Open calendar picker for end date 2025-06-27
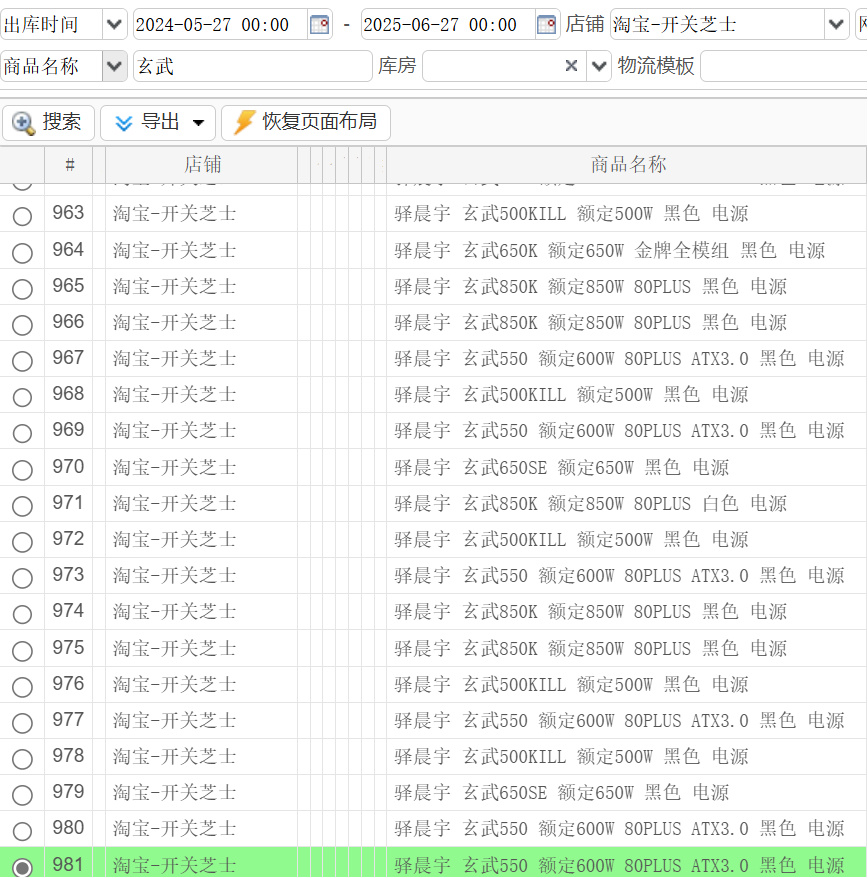 coord(546,25)
